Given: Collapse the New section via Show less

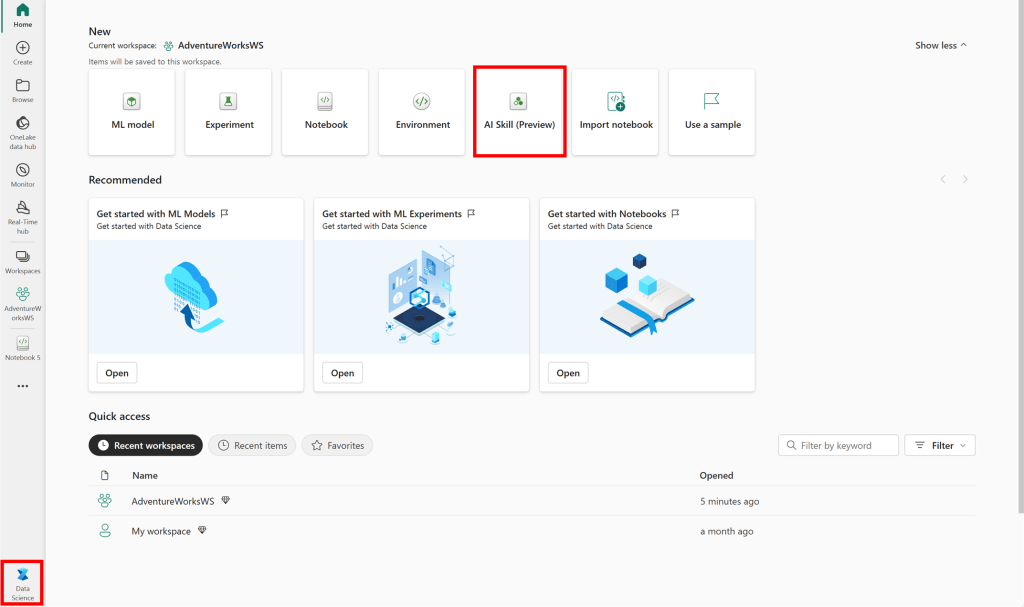Looking at the screenshot, I should tap(939, 45).
